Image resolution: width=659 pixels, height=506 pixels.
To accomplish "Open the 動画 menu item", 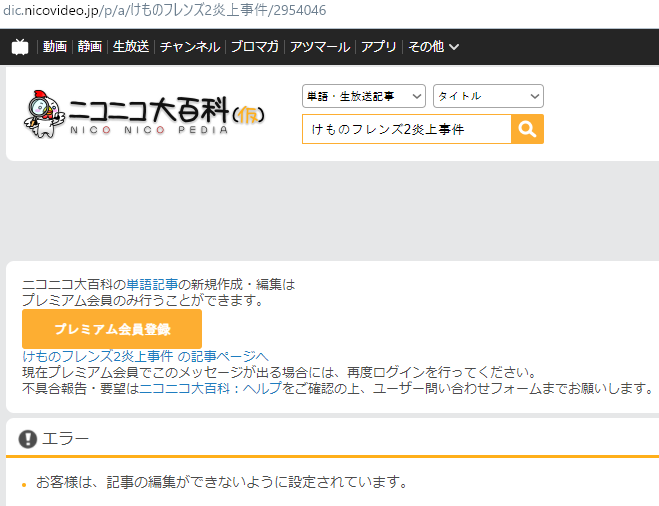I will (x=55, y=47).
